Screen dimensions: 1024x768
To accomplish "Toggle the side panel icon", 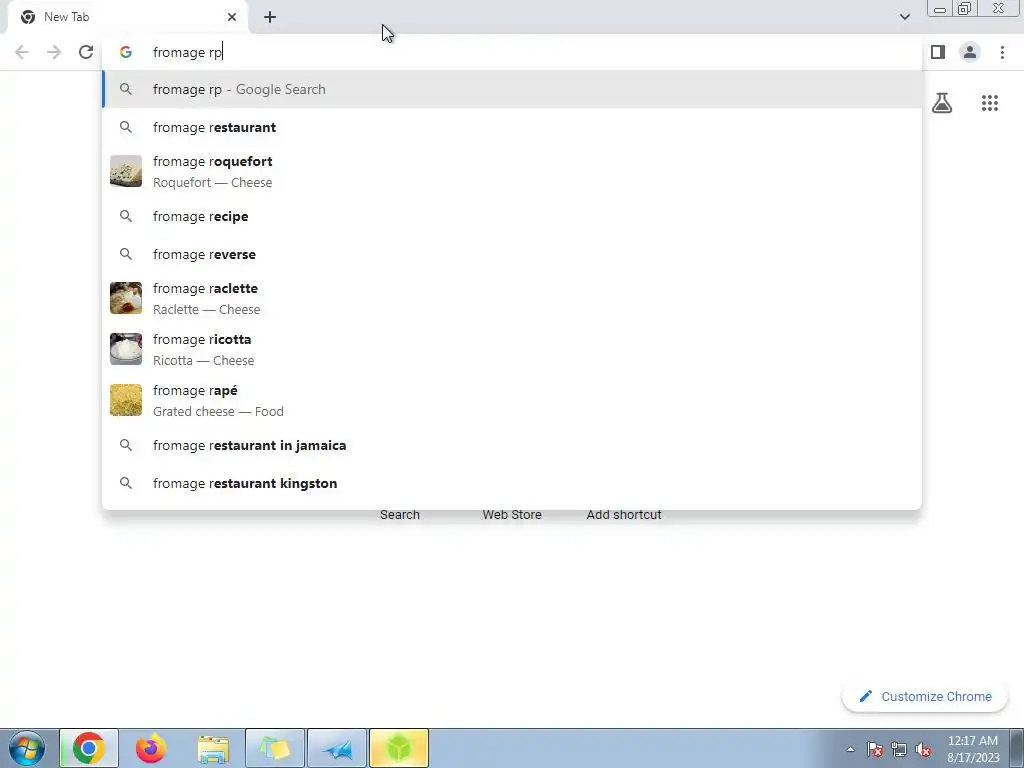I will (x=938, y=52).
